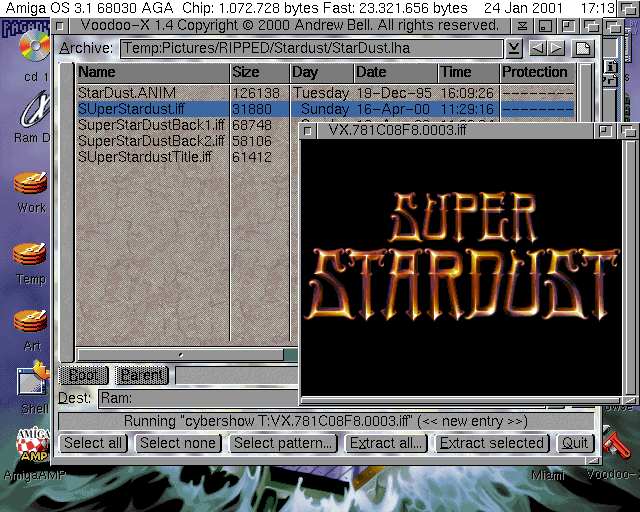This screenshot has height=512, width=640.
Task: Click the size value 61412
Action: coord(252,157)
